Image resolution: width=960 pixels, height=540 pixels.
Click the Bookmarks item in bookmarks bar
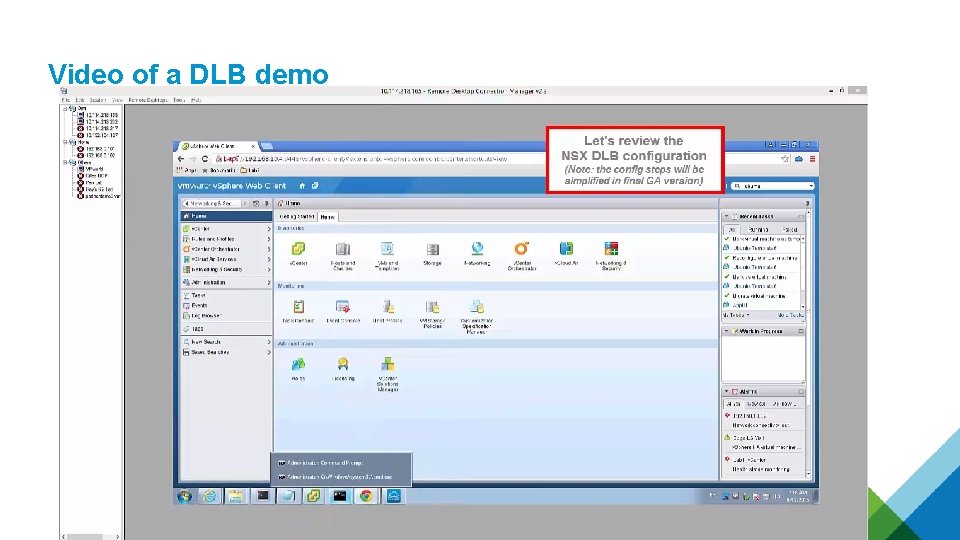coord(219,170)
